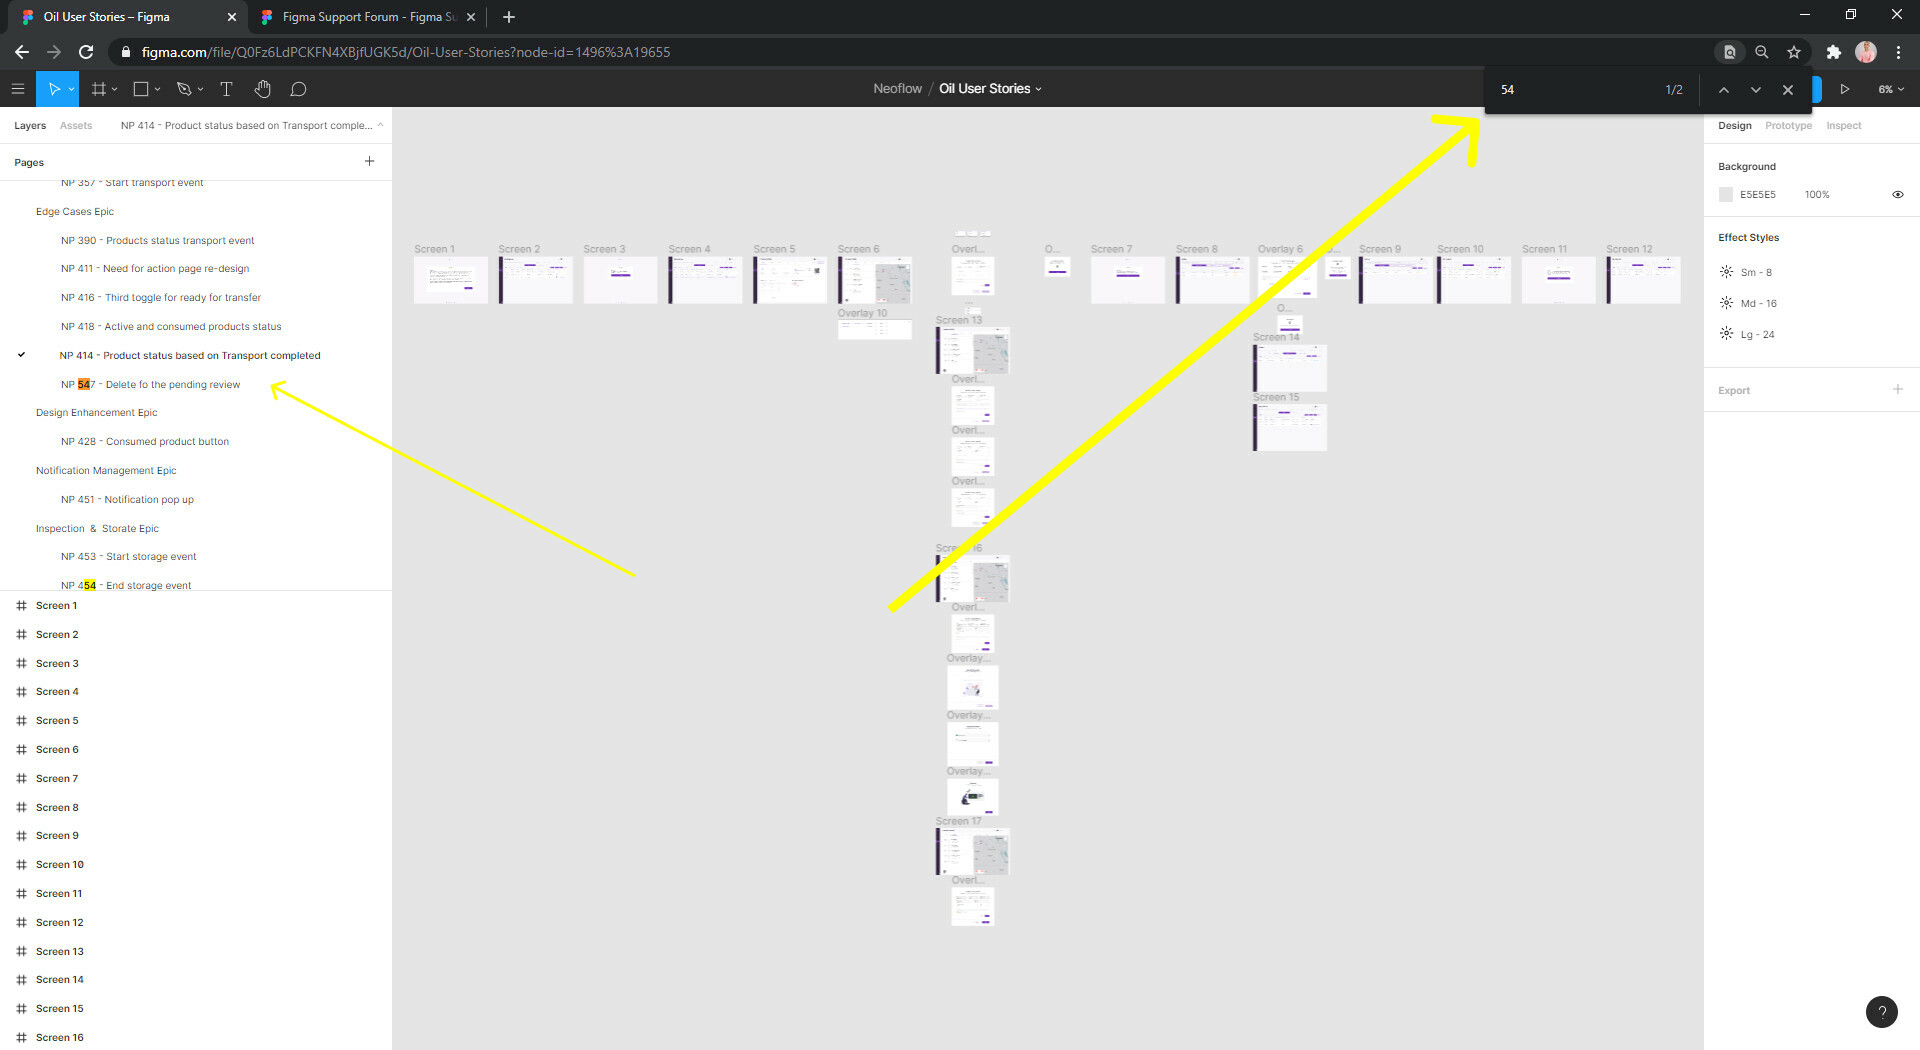The width and height of the screenshot is (1920, 1050).
Task: Open page NP 428 - Consumed product button
Action: [145, 441]
